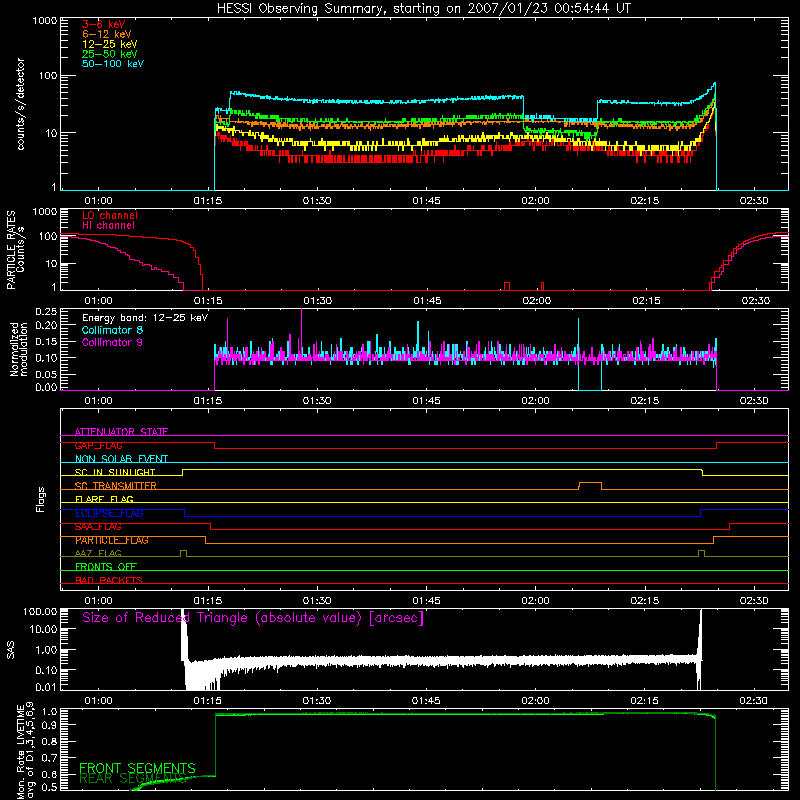Click the "0.01" tick on the SAS y-axis
This screenshot has width=800, height=800.
(x=46, y=687)
